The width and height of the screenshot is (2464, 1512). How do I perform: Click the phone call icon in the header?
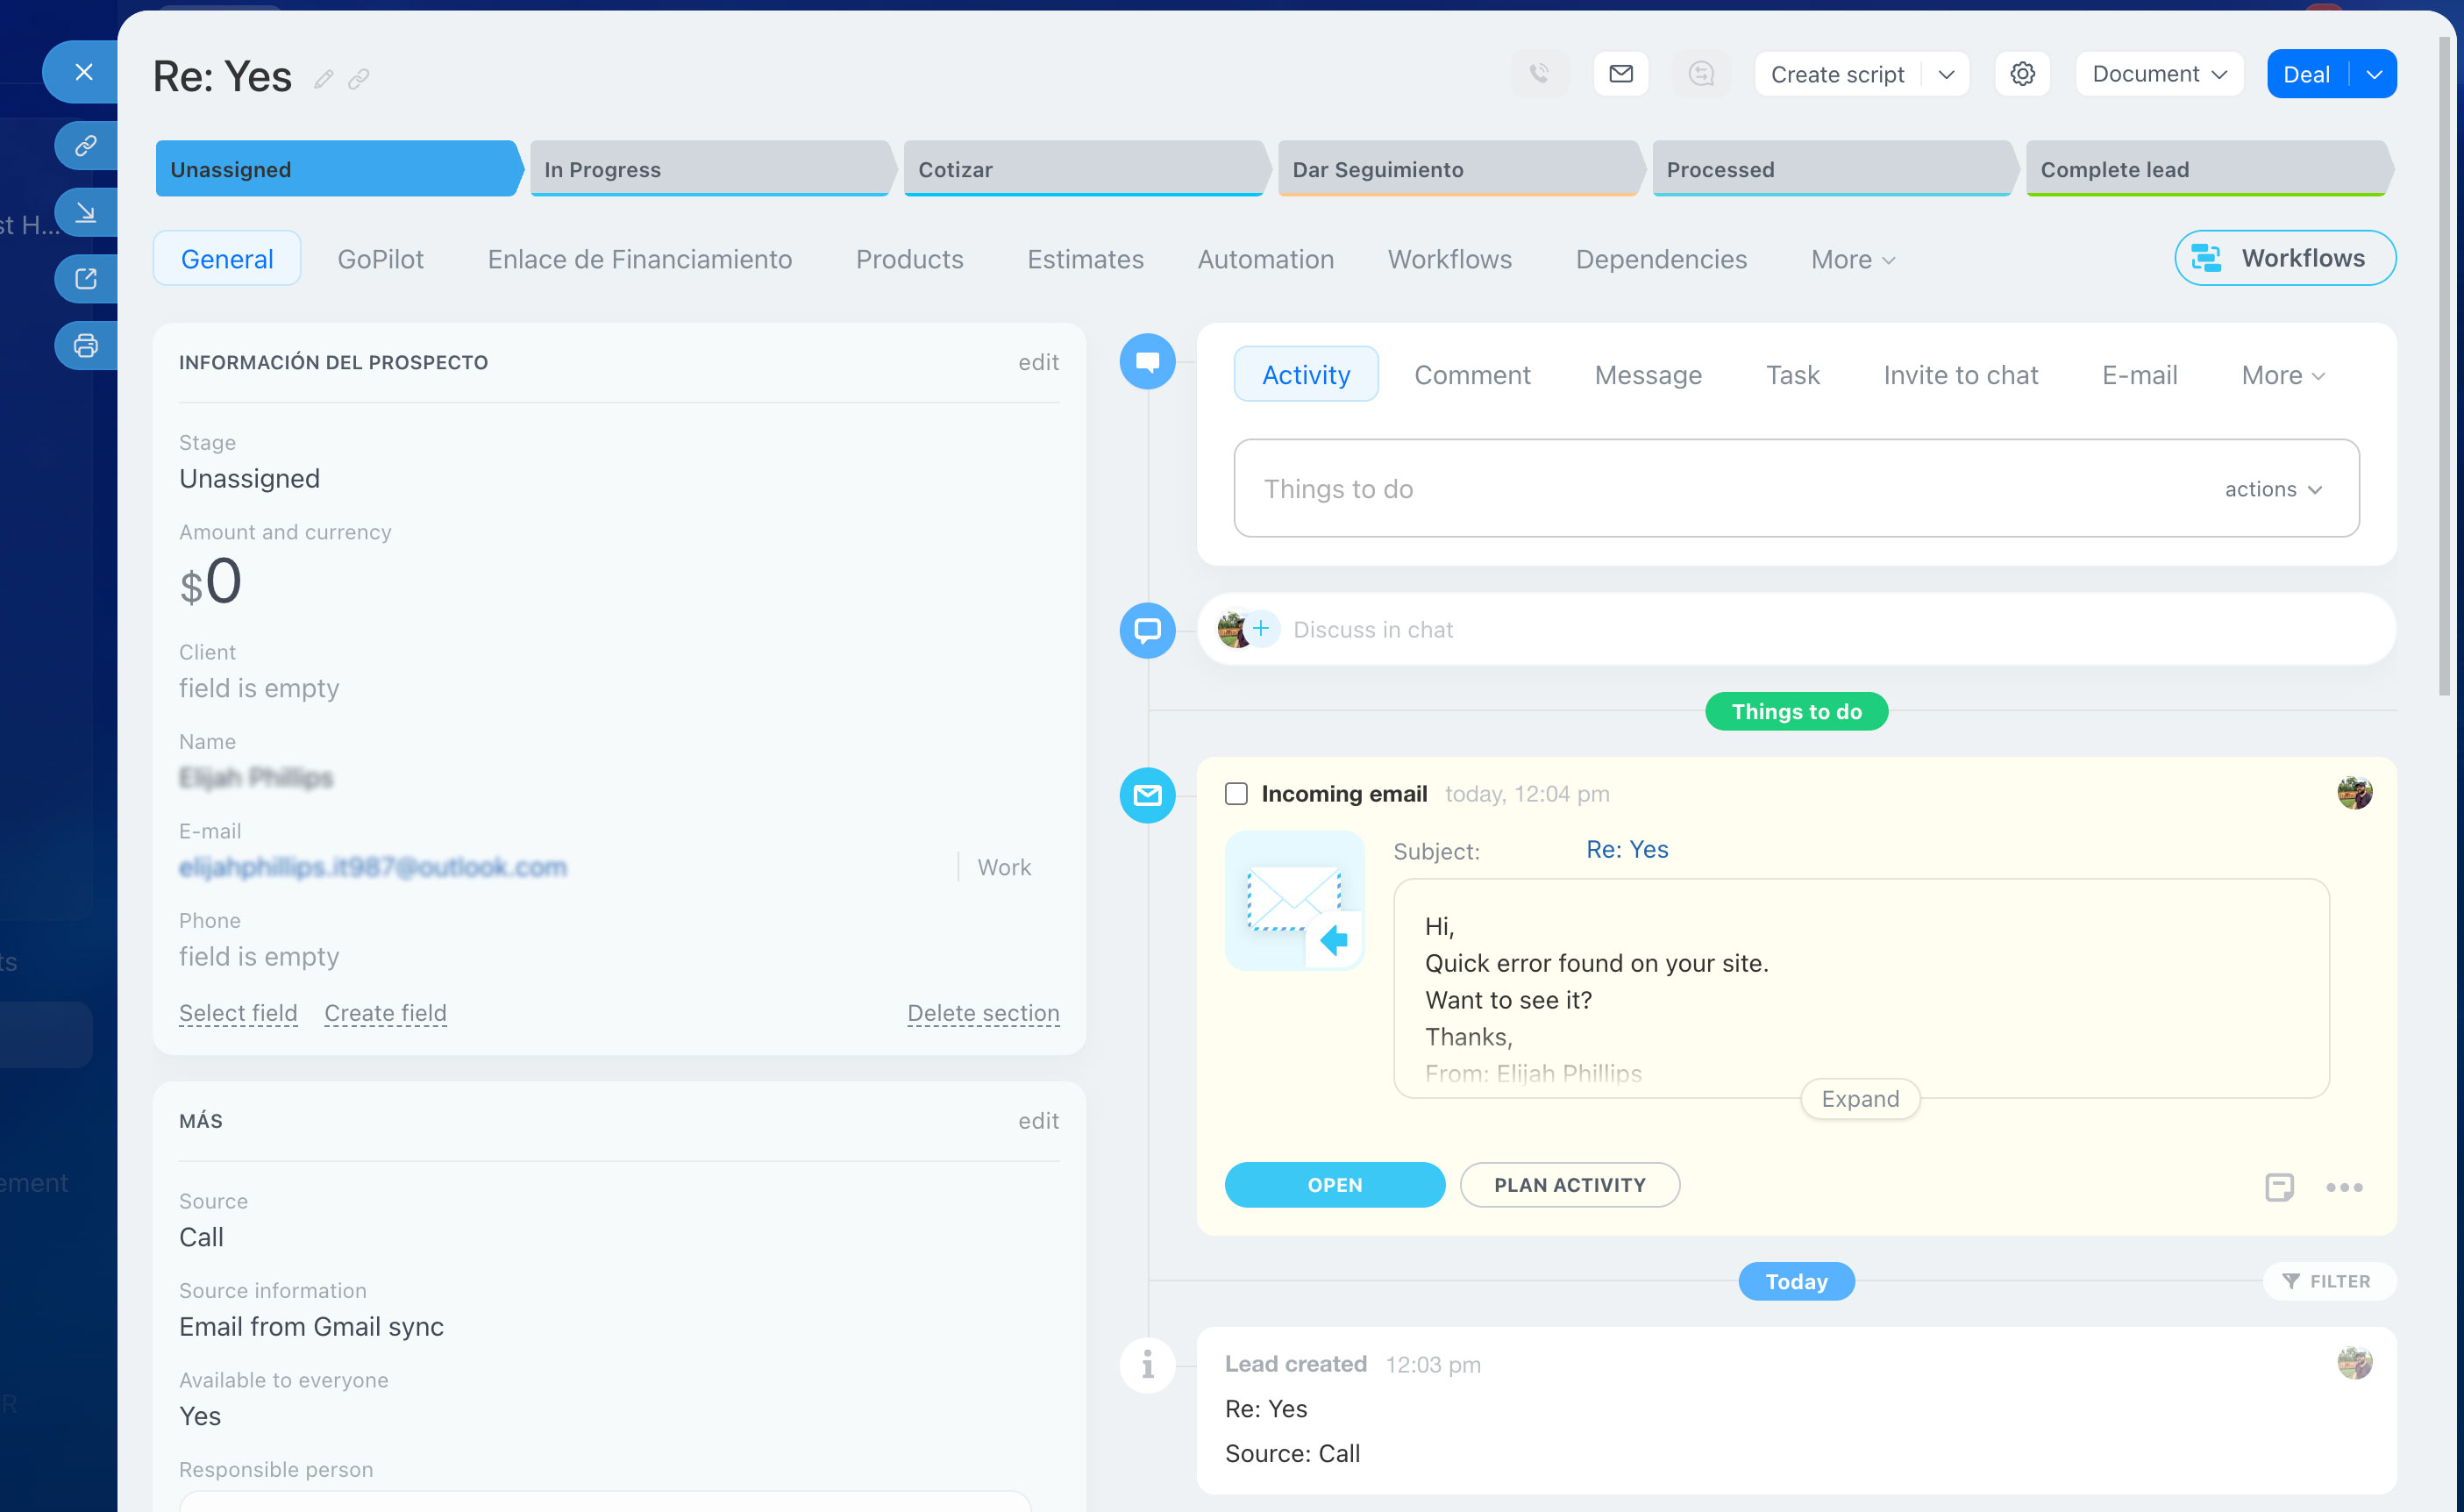[1540, 74]
